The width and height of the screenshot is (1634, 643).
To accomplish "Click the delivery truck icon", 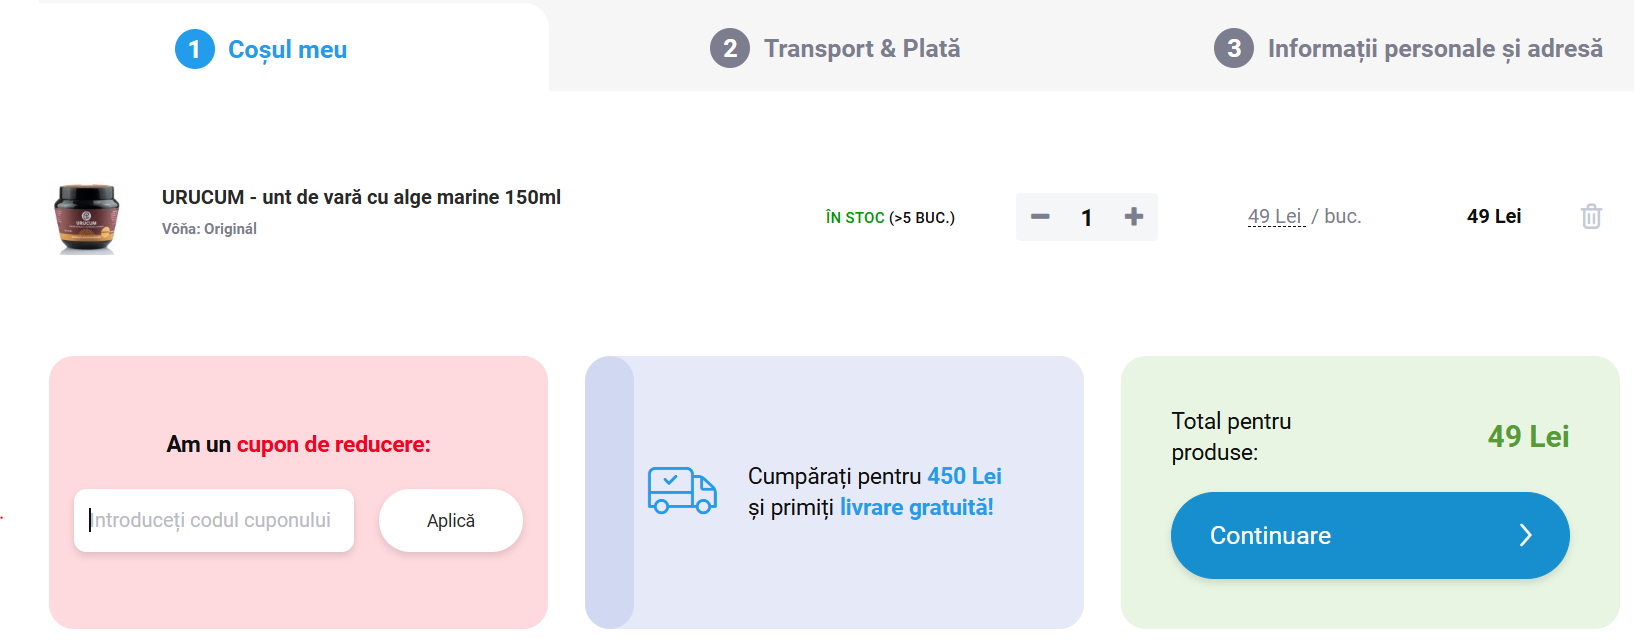I will click(682, 490).
